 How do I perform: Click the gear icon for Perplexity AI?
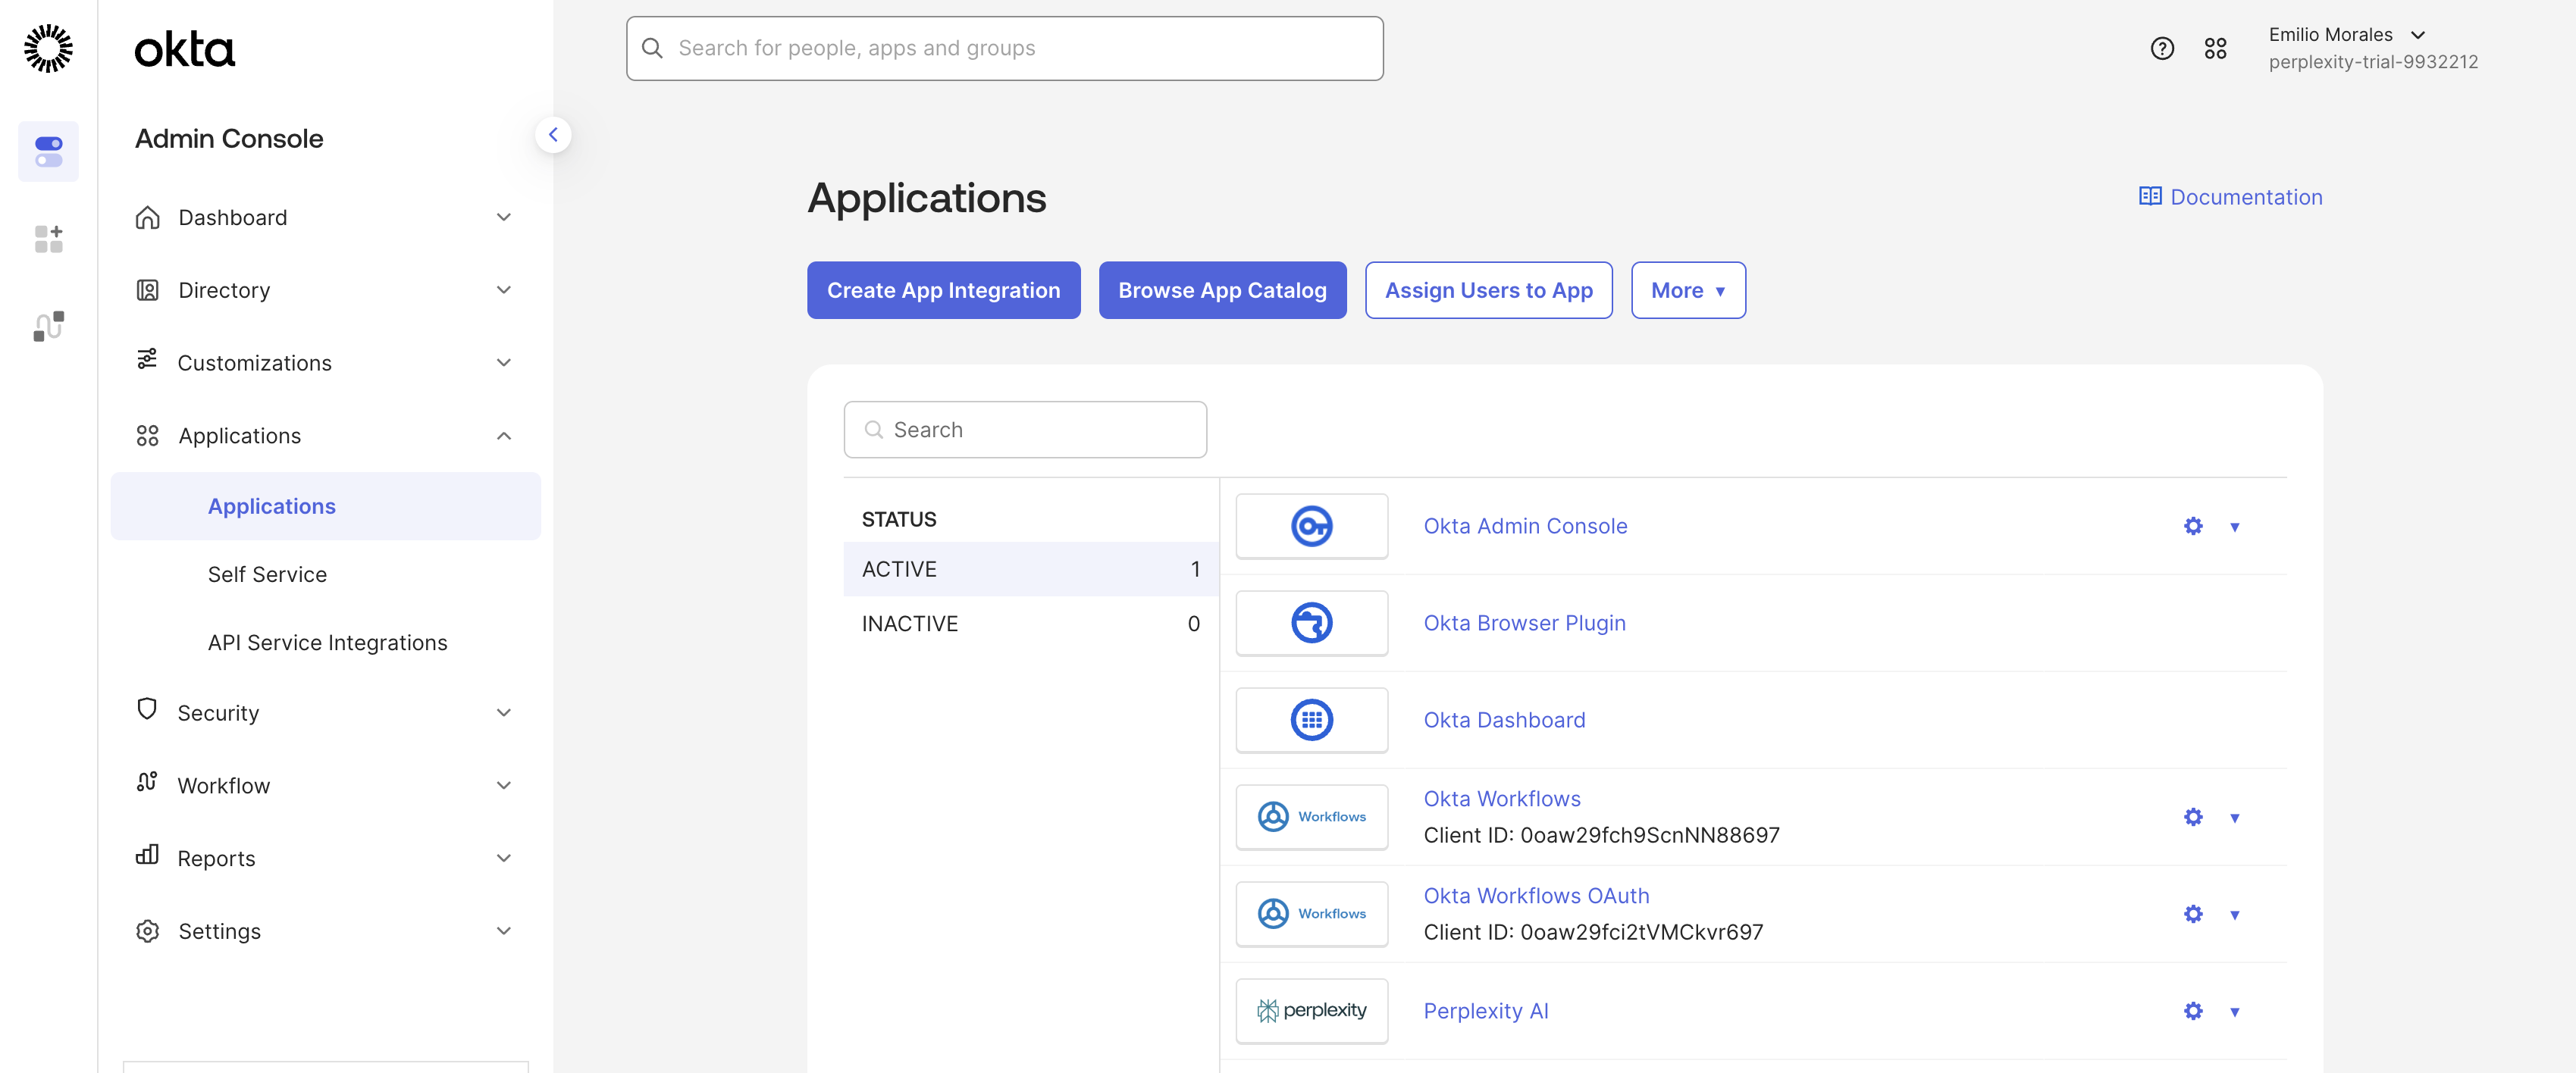pos(2192,1011)
